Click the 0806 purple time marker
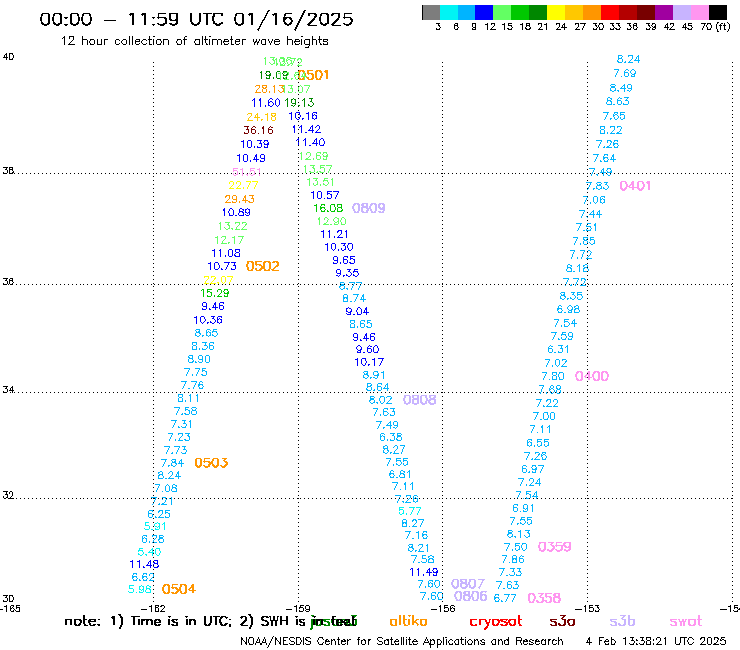This screenshot has width=740, height=650. (x=471, y=596)
